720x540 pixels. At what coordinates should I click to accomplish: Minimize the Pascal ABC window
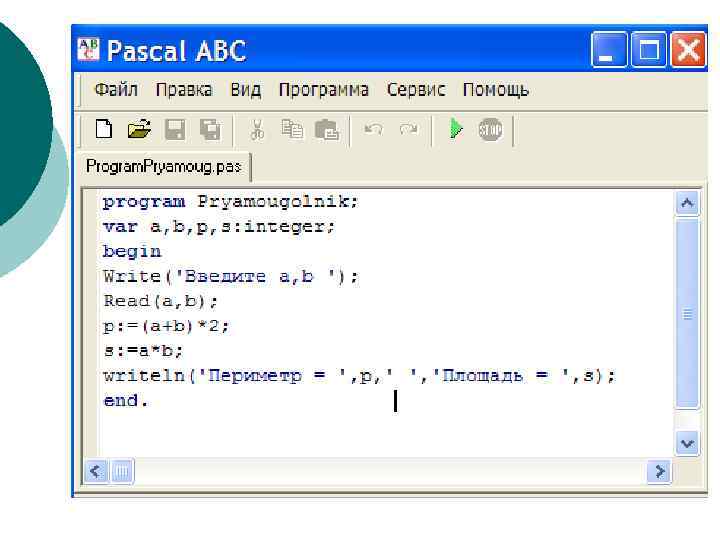609,50
